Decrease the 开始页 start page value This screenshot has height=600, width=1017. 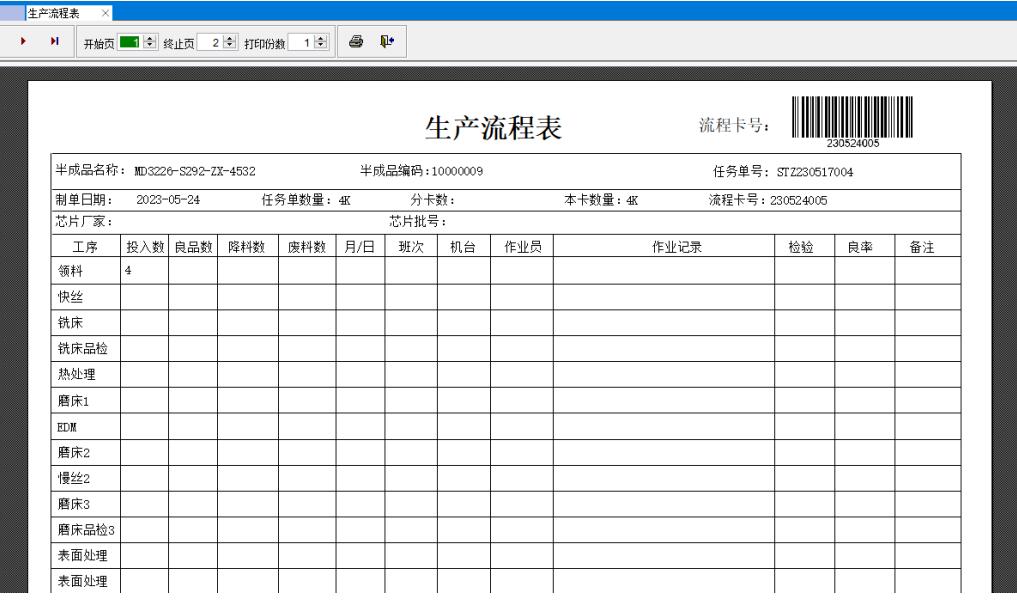(x=151, y=45)
